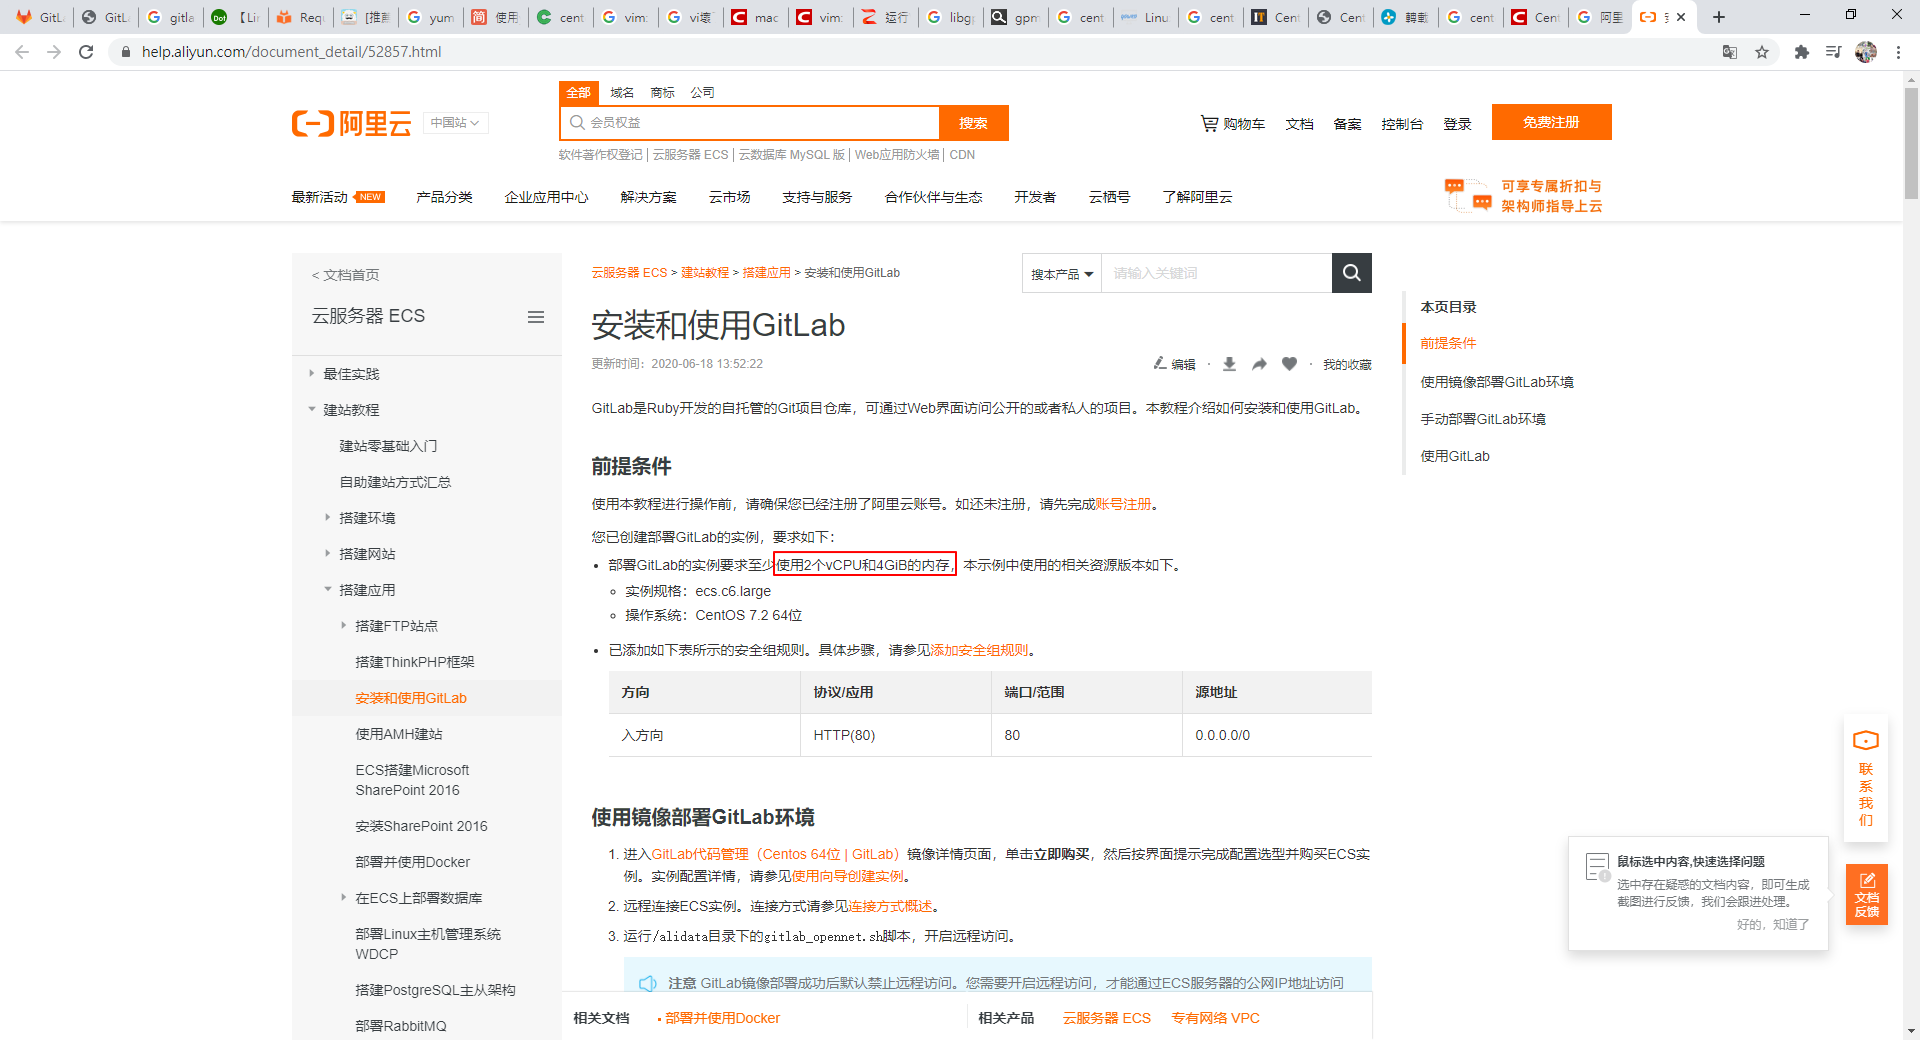Screen dimensions: 1920x1040
Task: Click the download document icon
Action: [1229, 364]
